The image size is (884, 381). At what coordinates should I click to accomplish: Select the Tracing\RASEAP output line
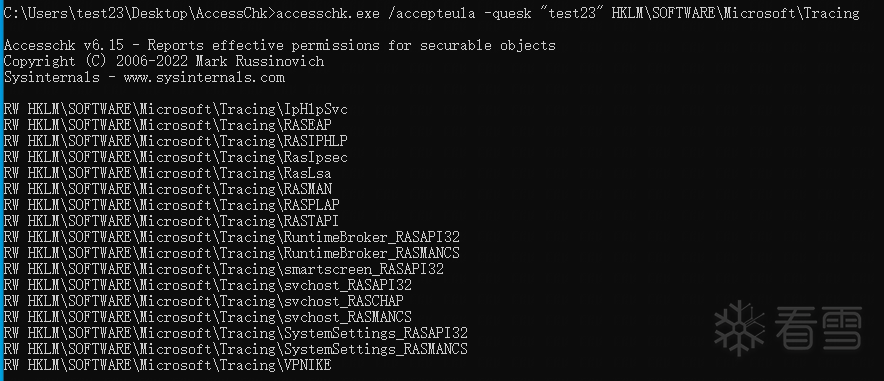click(167, 125)
